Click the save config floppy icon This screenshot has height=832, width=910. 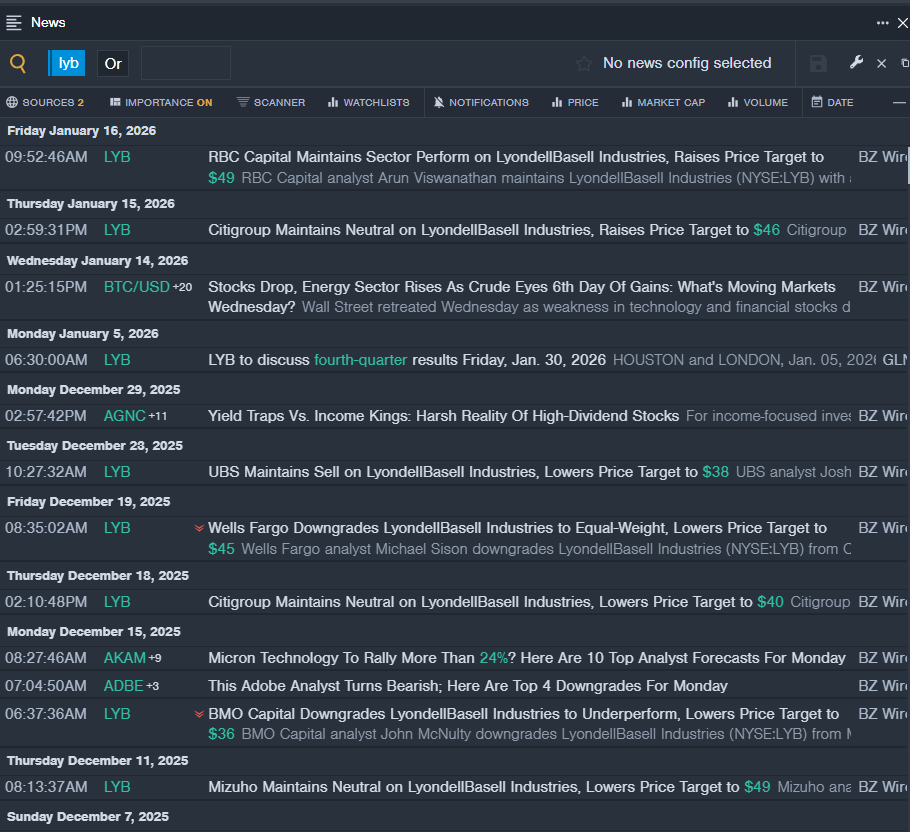point(818,63)
